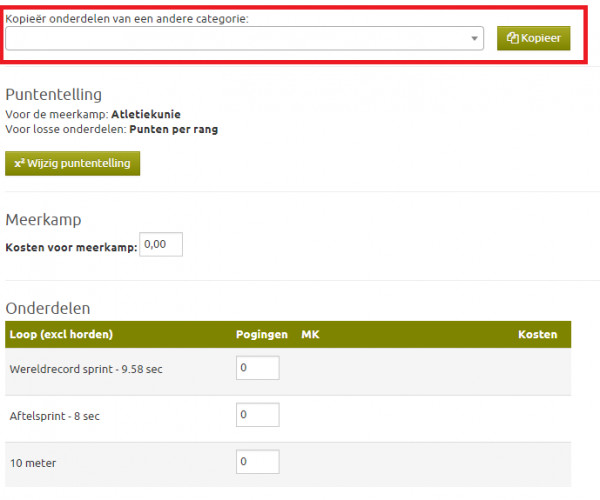Image resolution: width=600 pixels, height=500 pixels.
Task: Click the Kosten column header
Action: click(x=537, y=334)
